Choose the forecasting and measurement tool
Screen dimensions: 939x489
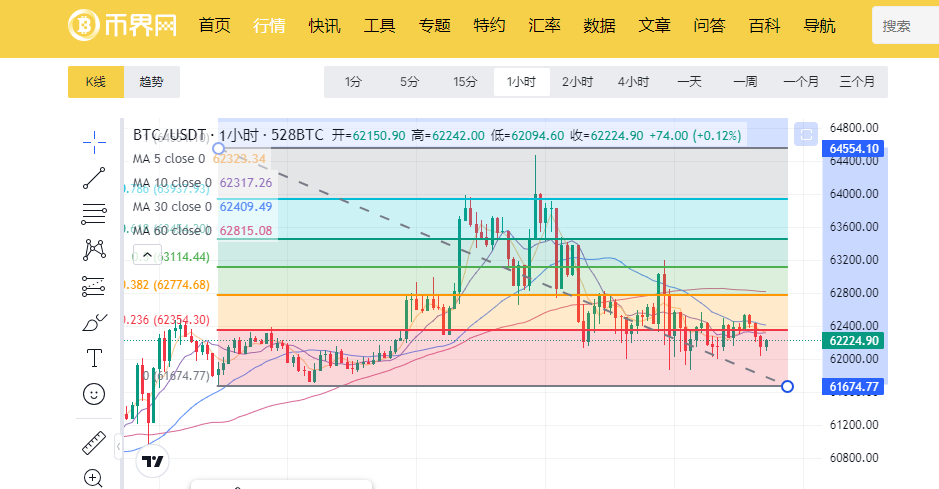(x=94, y=286)
